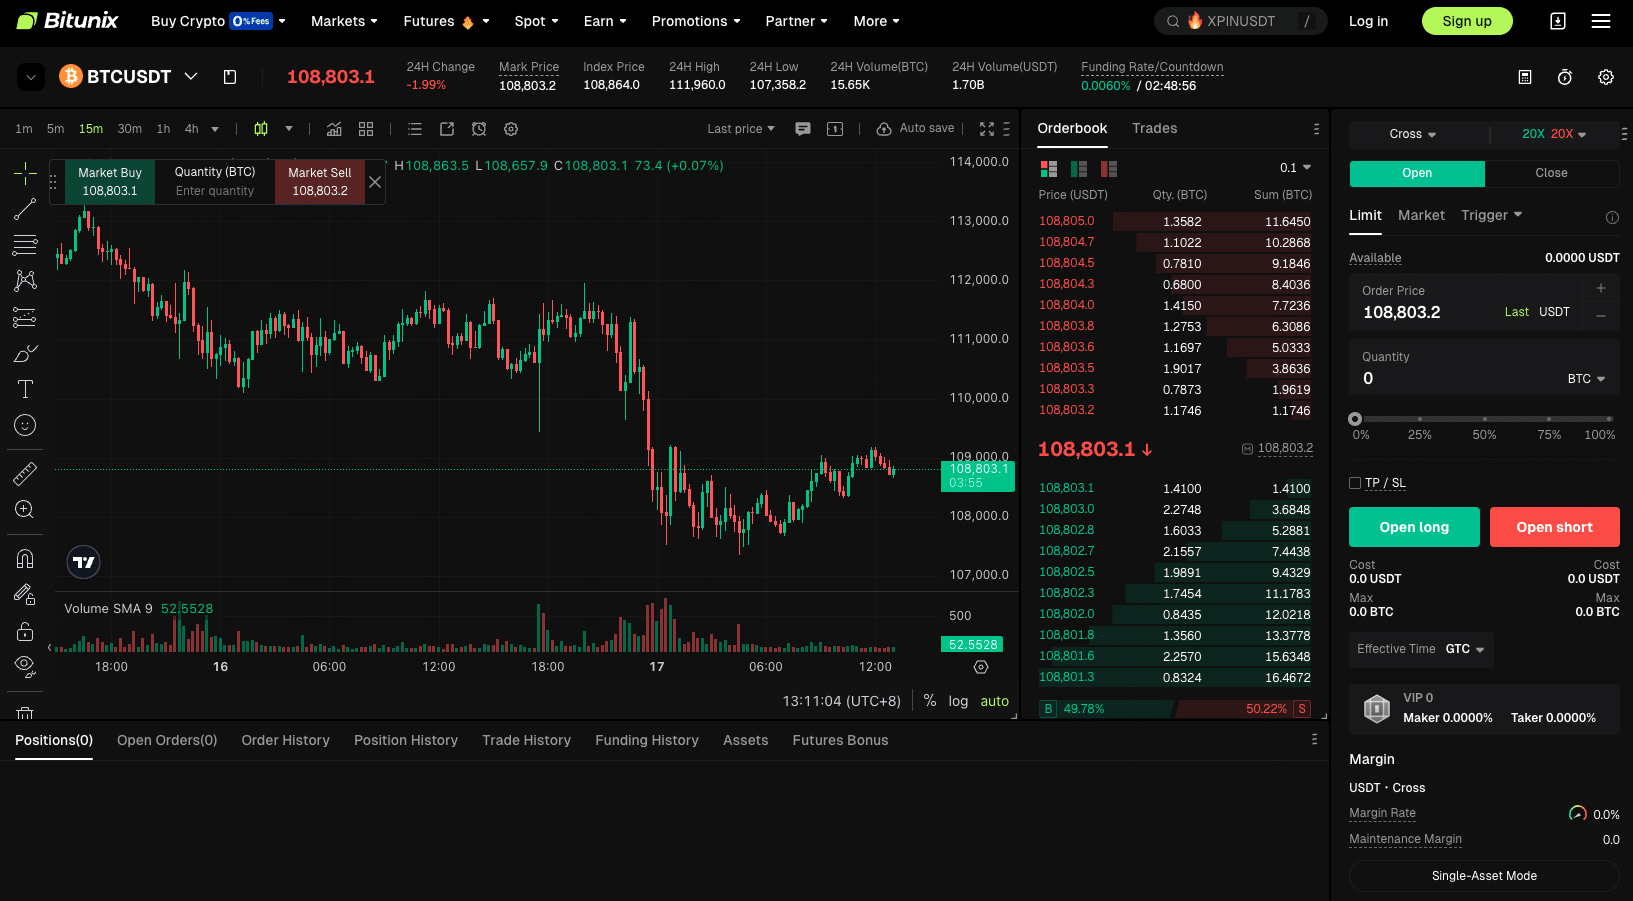The width and height of the screenshot is (1633, 901).
Task: Open the Last price dropdown
Action: coord(741,129)
